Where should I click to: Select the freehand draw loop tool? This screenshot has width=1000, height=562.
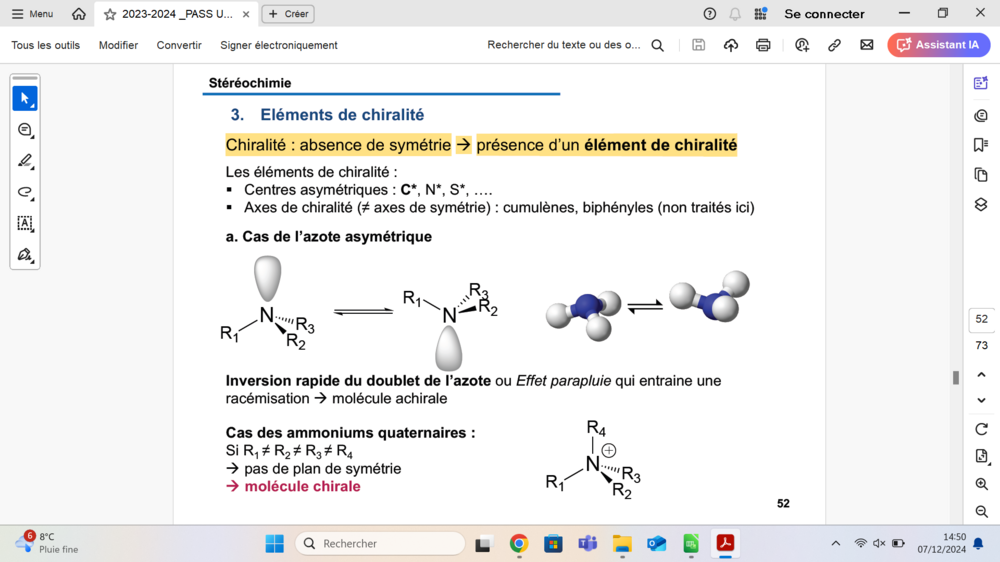pyautogui.click(x=25, y=192)
